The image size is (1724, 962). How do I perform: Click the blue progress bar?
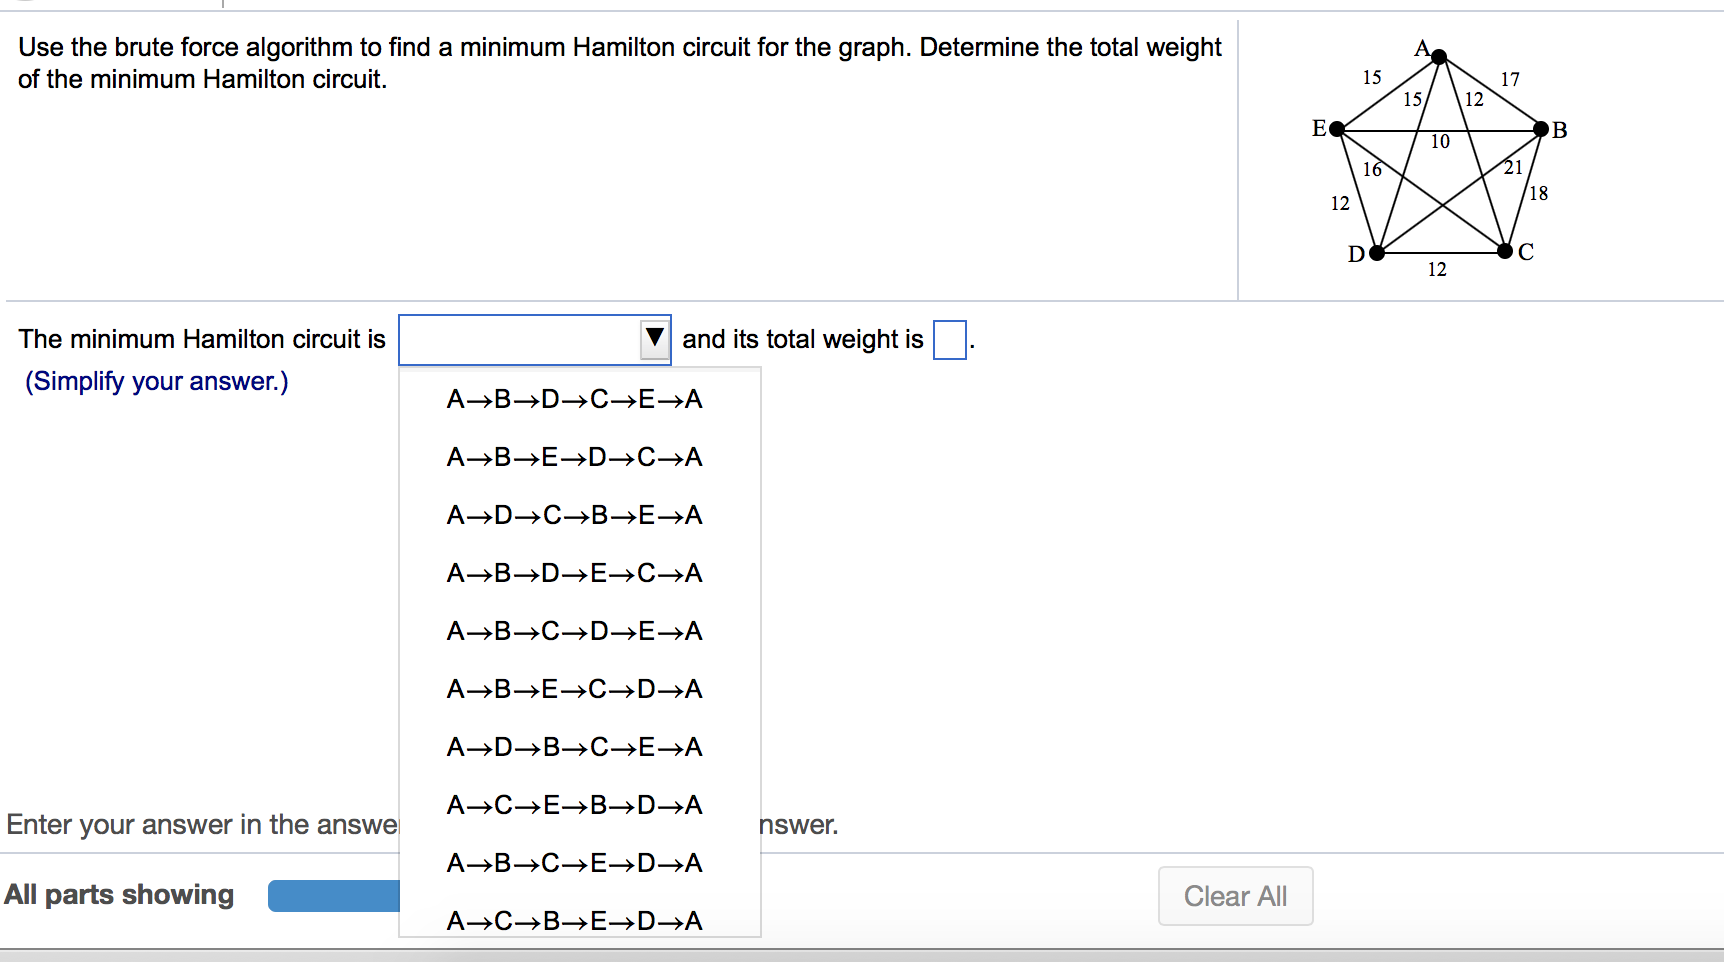(x=334, y=896)
